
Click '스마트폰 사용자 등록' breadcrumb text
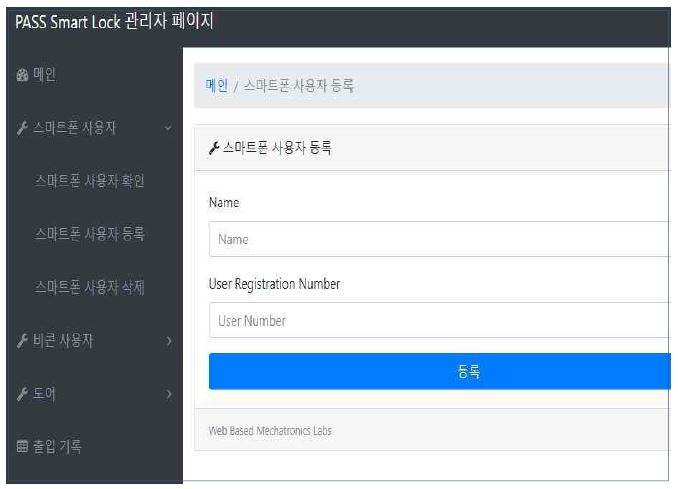299,86
